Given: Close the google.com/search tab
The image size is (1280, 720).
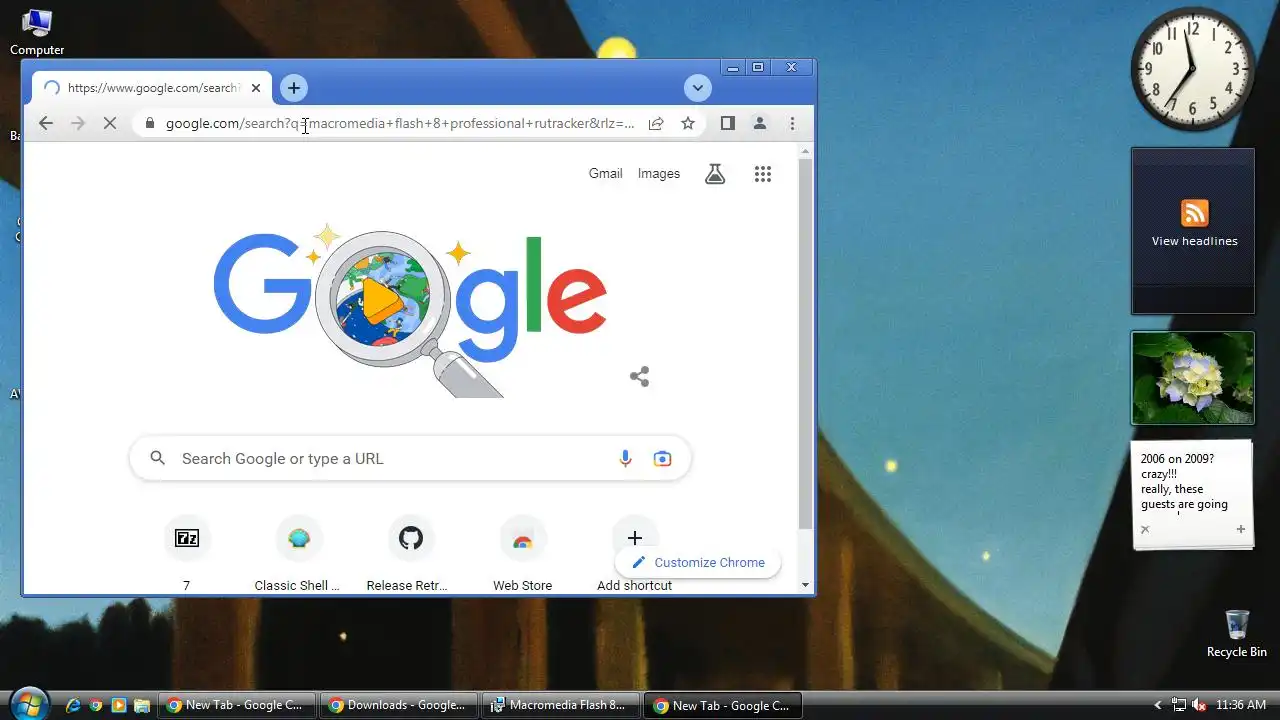Looking at the screenshot, I should click(256, 88).
